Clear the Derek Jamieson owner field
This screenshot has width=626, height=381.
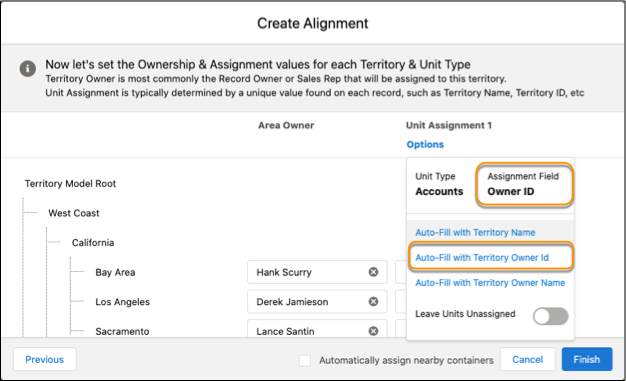(373, 302)
